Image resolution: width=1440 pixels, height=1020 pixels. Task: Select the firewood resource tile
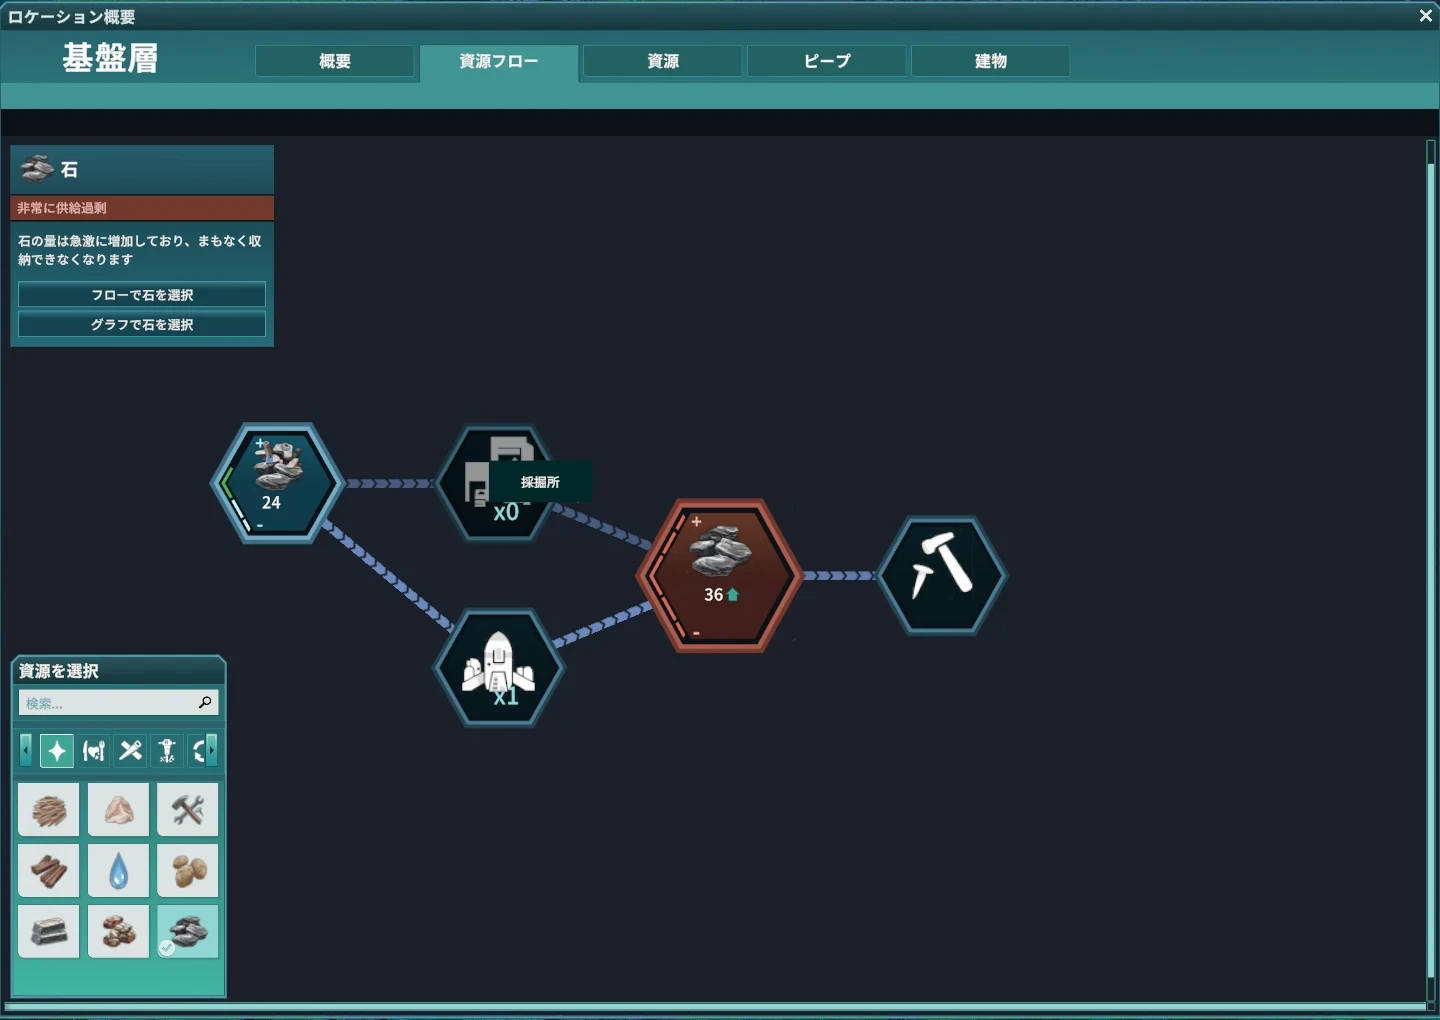coord(48,810)
